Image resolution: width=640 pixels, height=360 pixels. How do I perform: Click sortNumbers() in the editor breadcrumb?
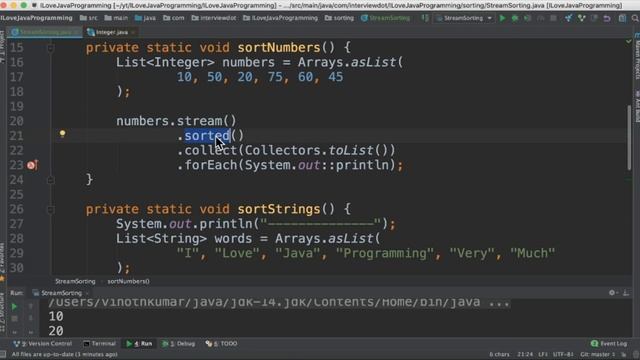(128, 281)
